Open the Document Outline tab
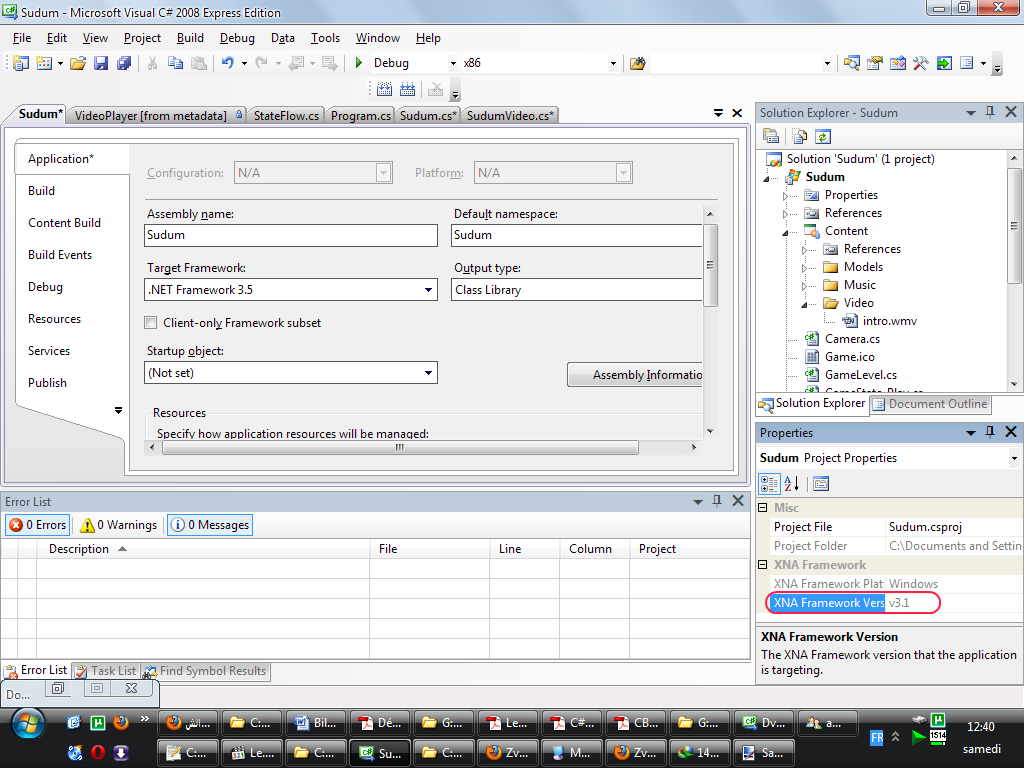 point(930,404)
